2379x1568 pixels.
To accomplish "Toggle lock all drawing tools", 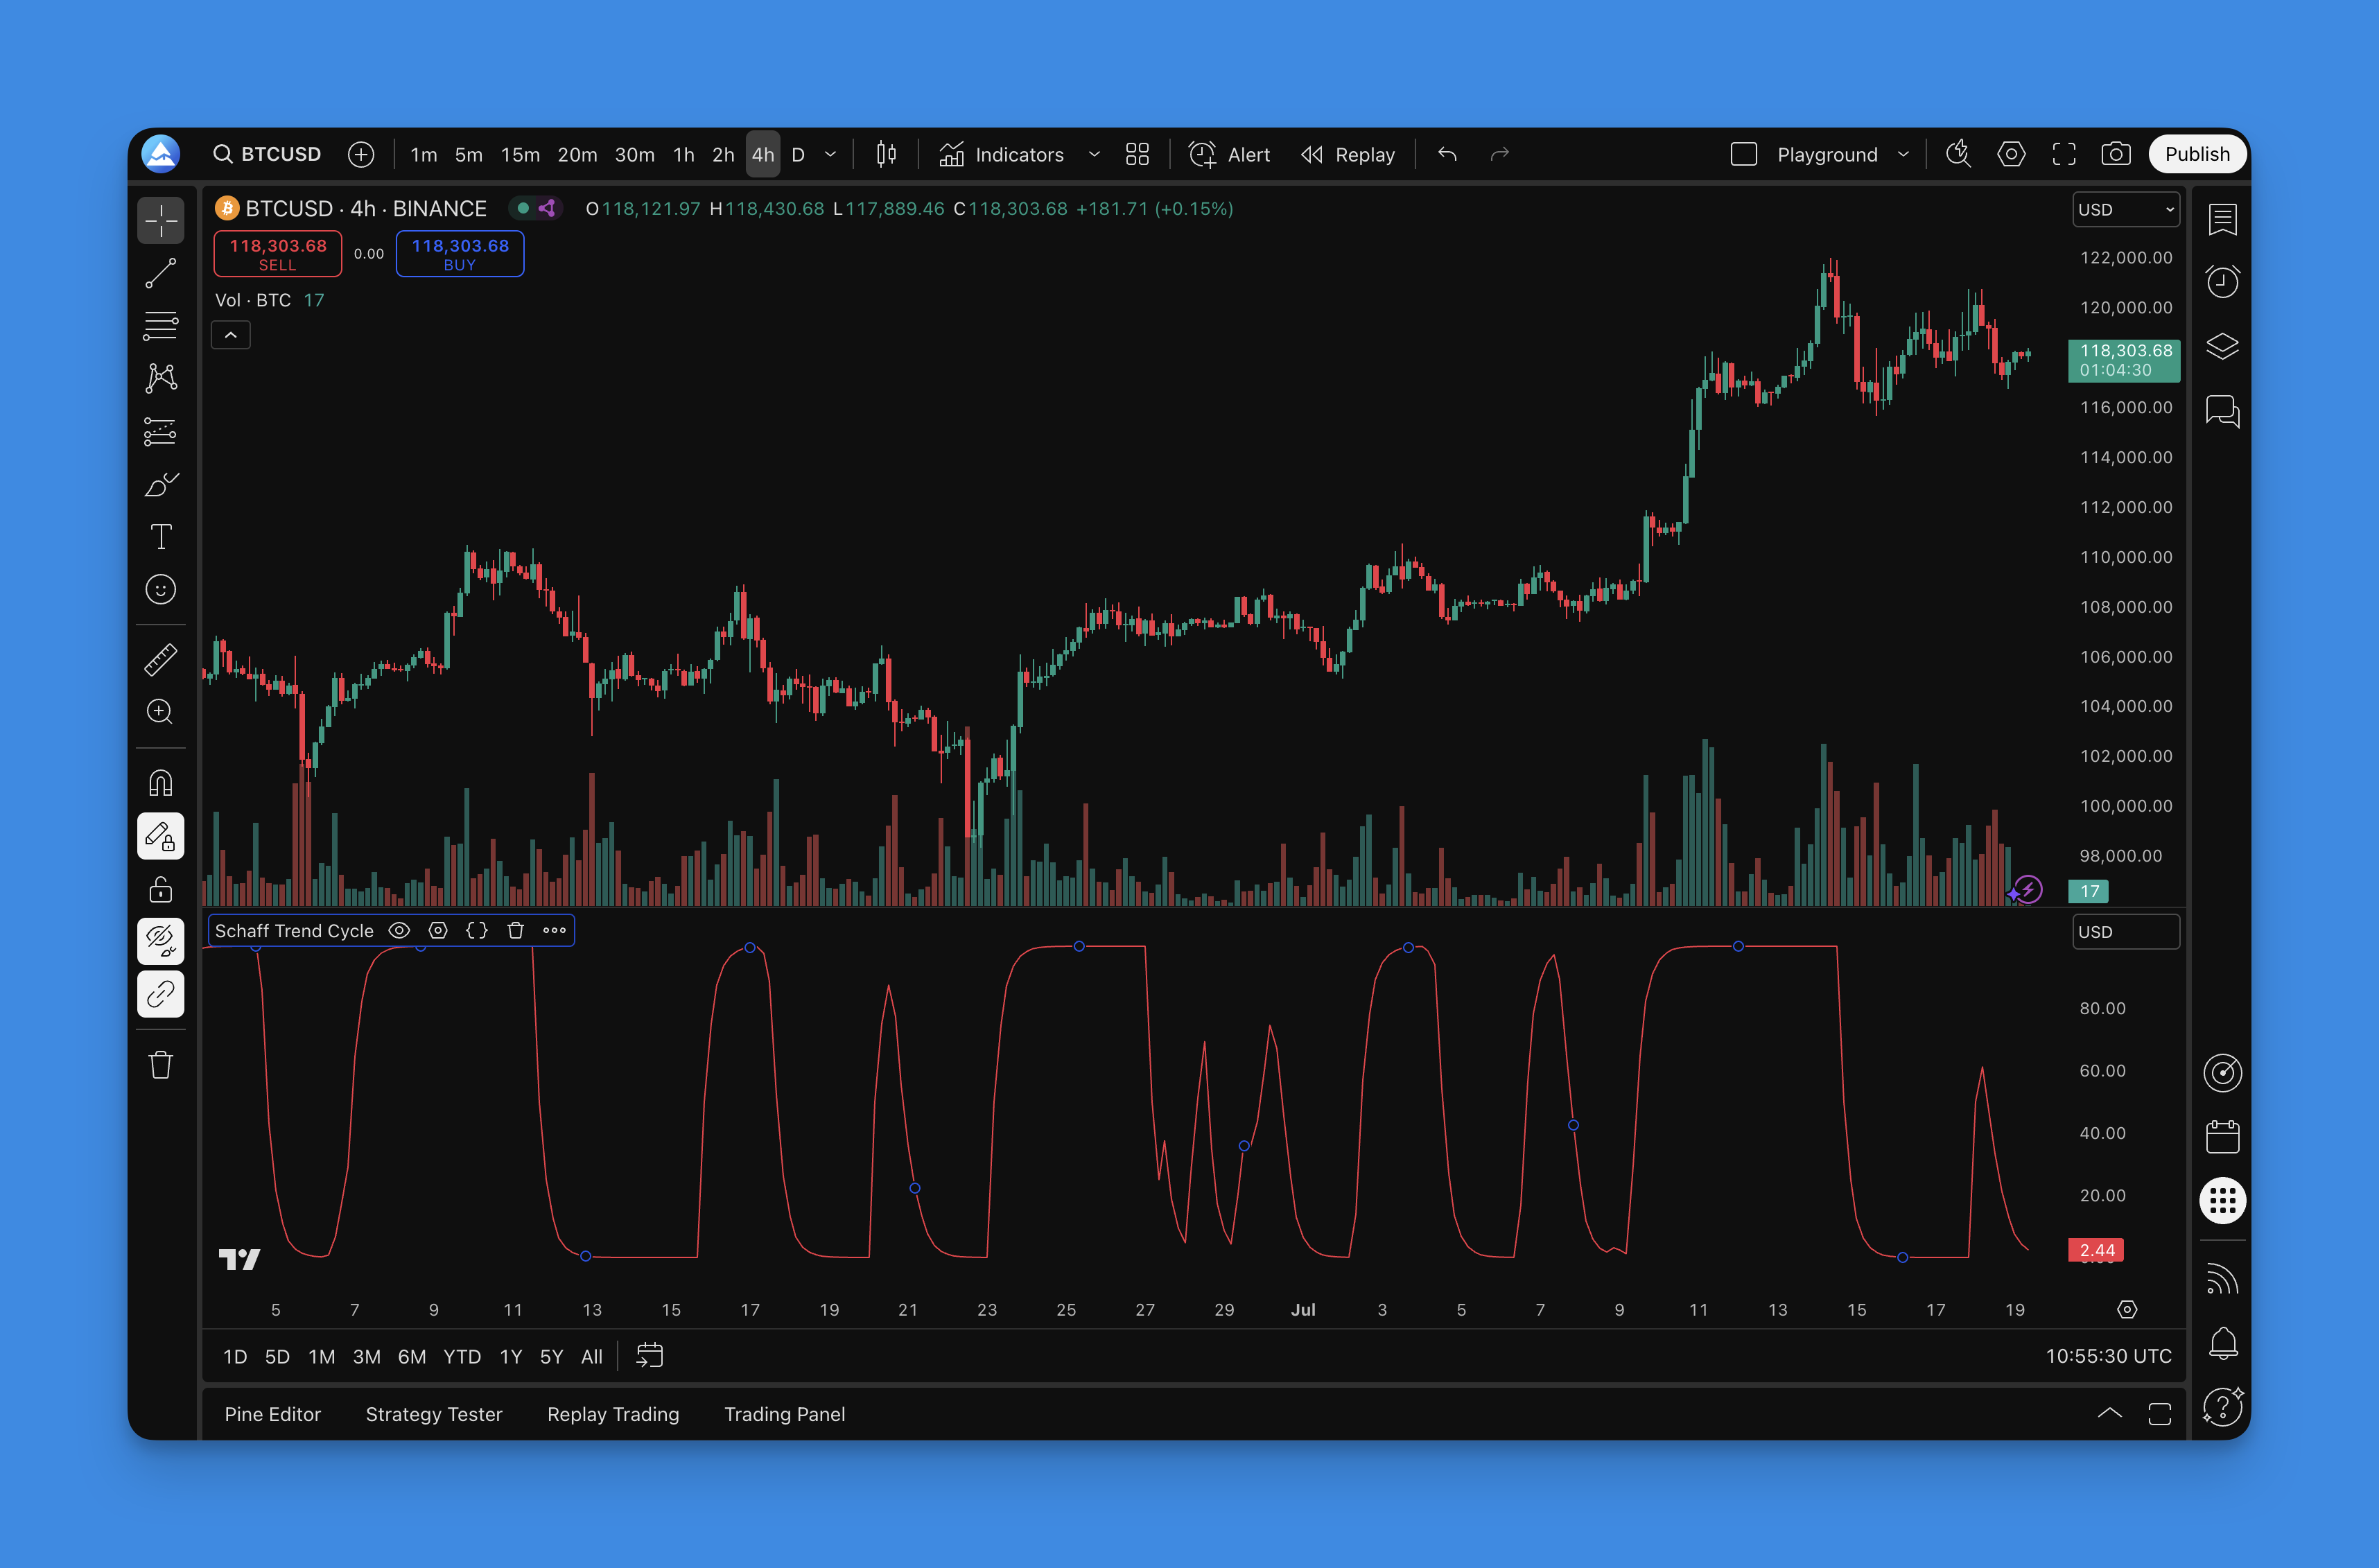I will tap(160, 889).
